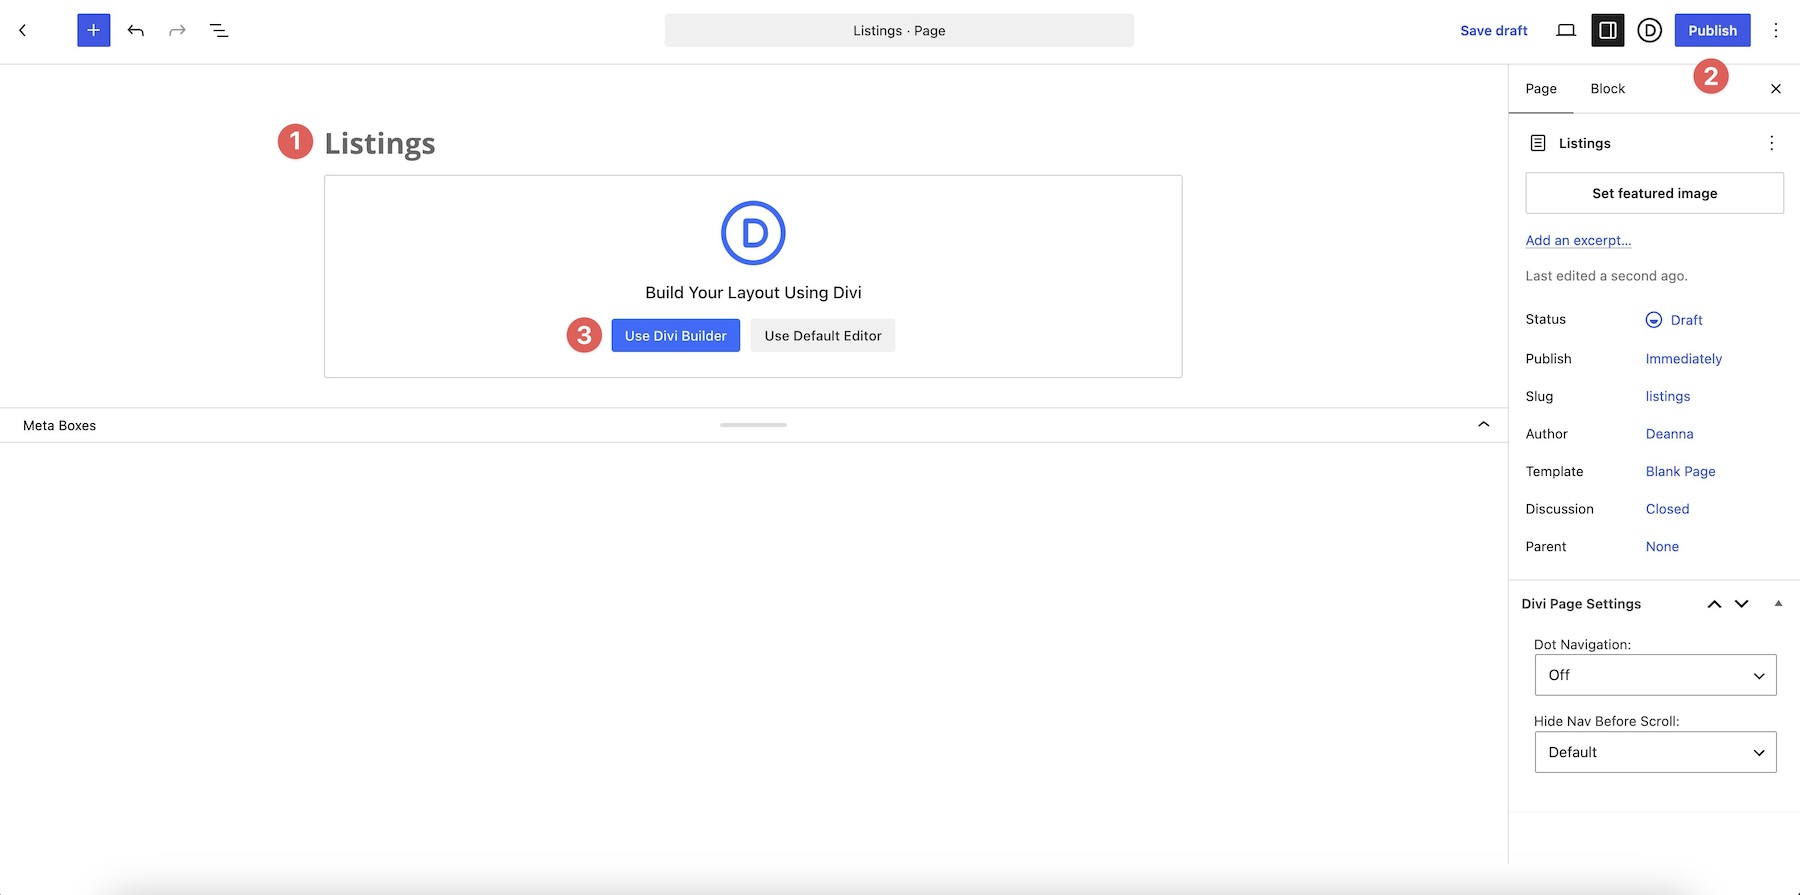Close the settings sidebar

click(1776, 88)
